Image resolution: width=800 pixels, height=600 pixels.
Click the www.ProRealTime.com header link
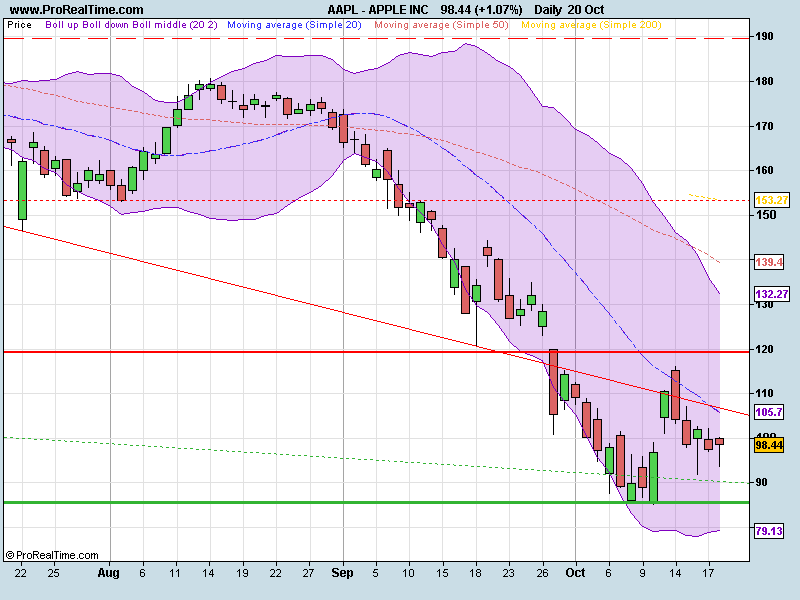[77, 10]
